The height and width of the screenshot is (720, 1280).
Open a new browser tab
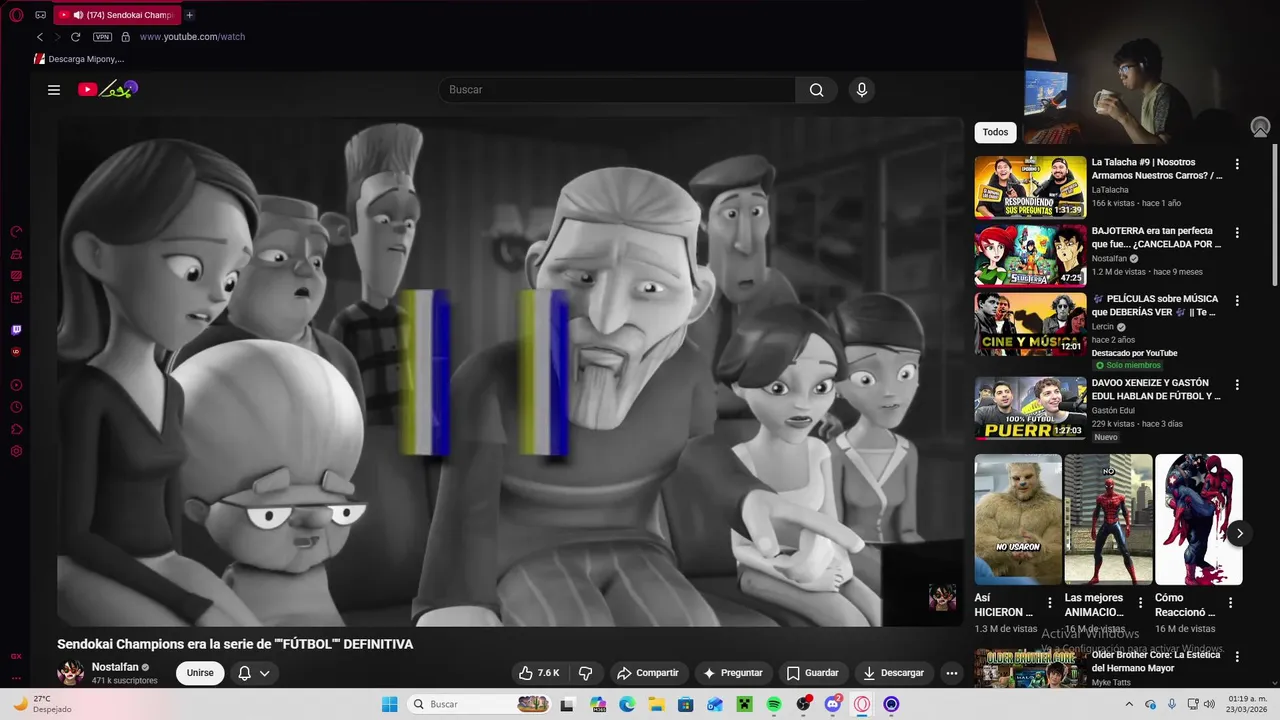coord(189,15)
